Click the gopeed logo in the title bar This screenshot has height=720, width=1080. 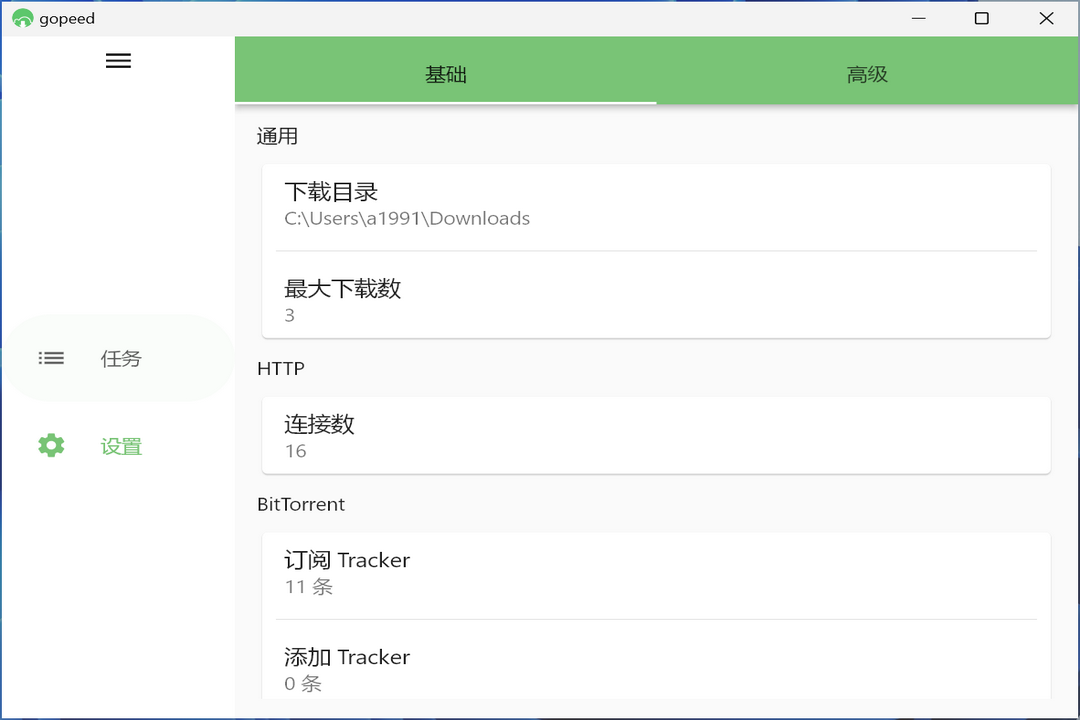22,18
